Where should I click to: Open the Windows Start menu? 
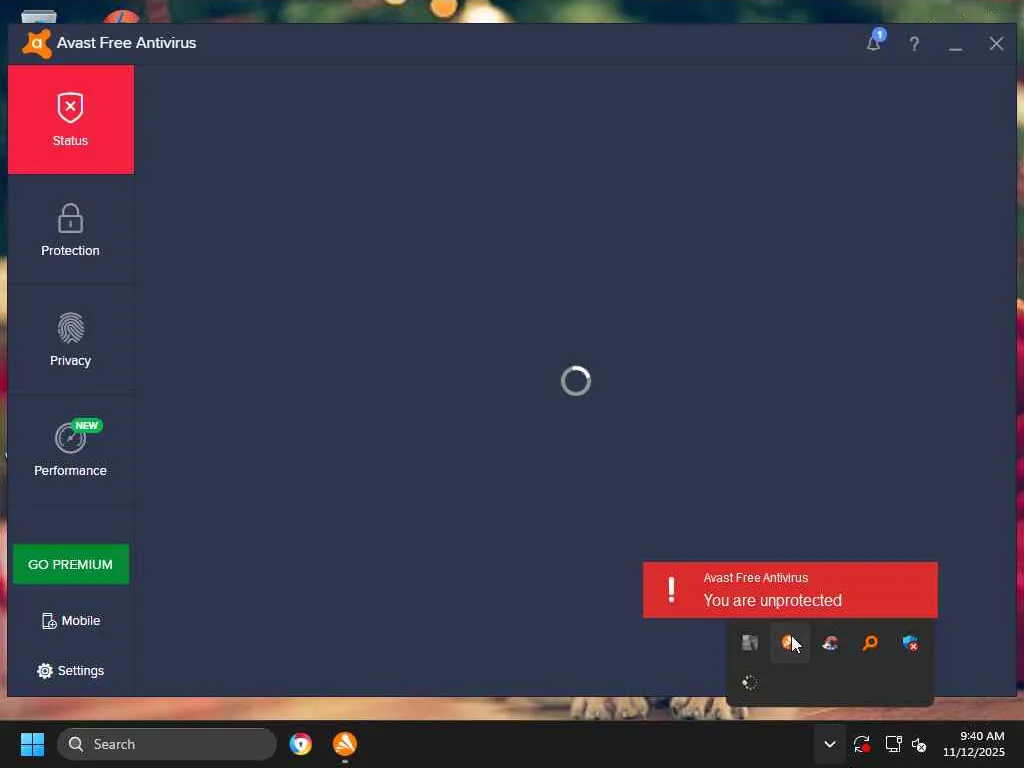click(32, 744)
